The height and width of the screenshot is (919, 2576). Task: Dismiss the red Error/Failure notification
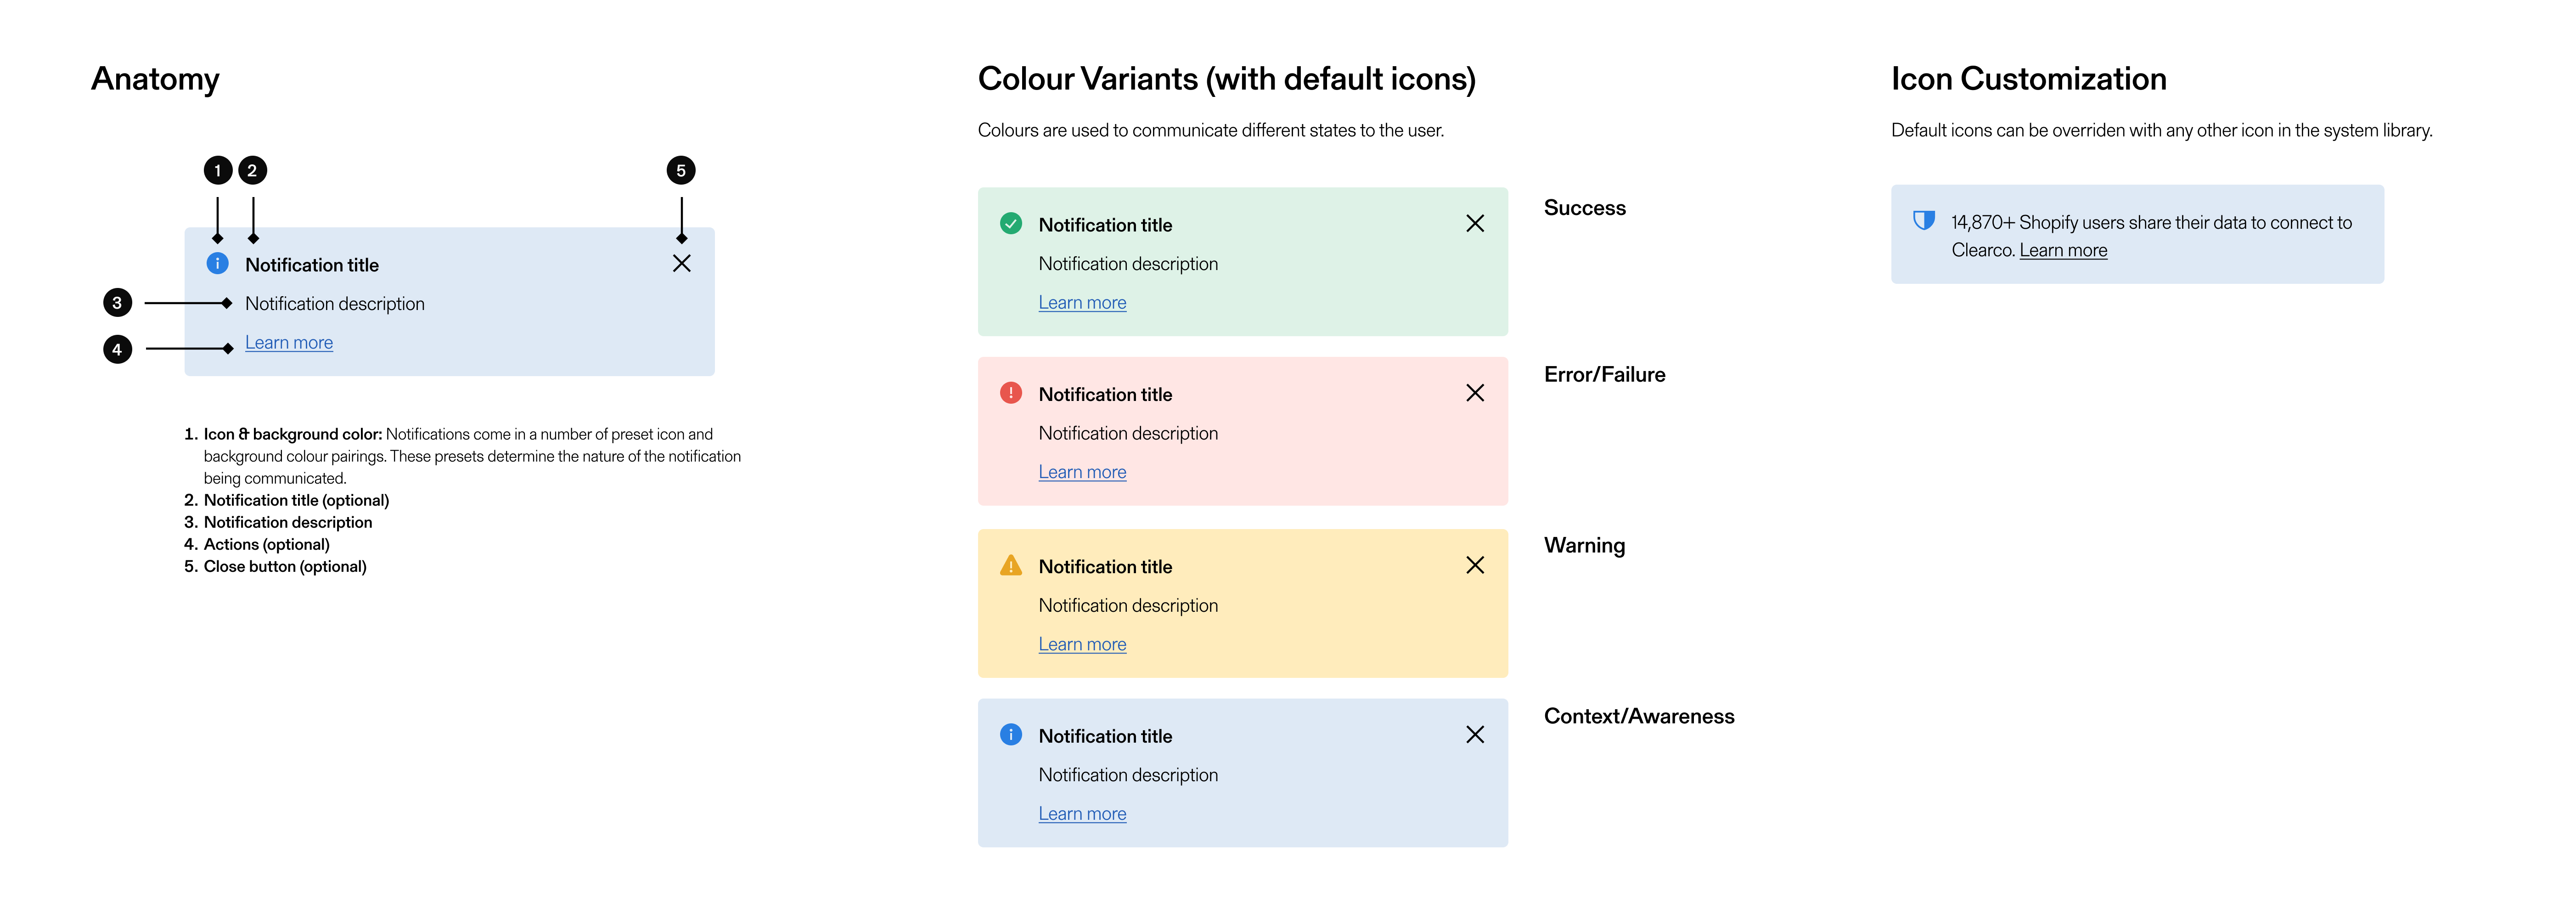click(x=1475, y=393)
